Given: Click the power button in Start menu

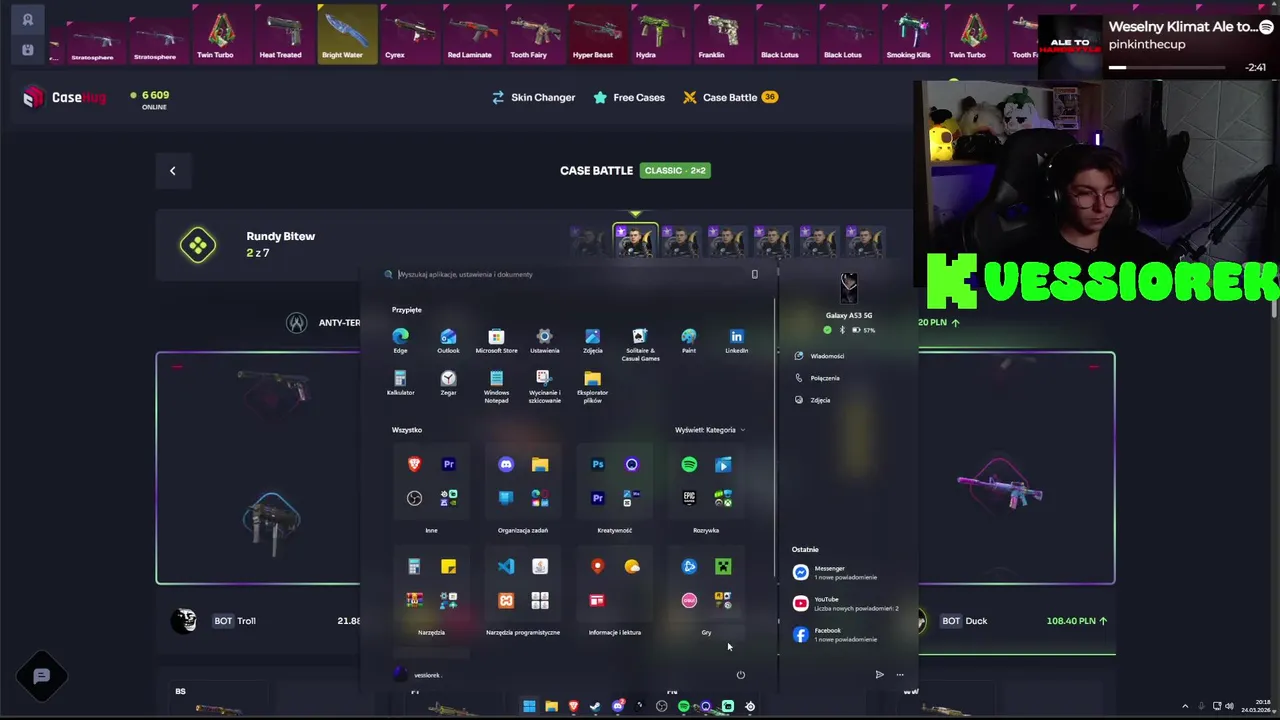Looking at the screenshot, I should pyautogui.click(x=741, y=675).
